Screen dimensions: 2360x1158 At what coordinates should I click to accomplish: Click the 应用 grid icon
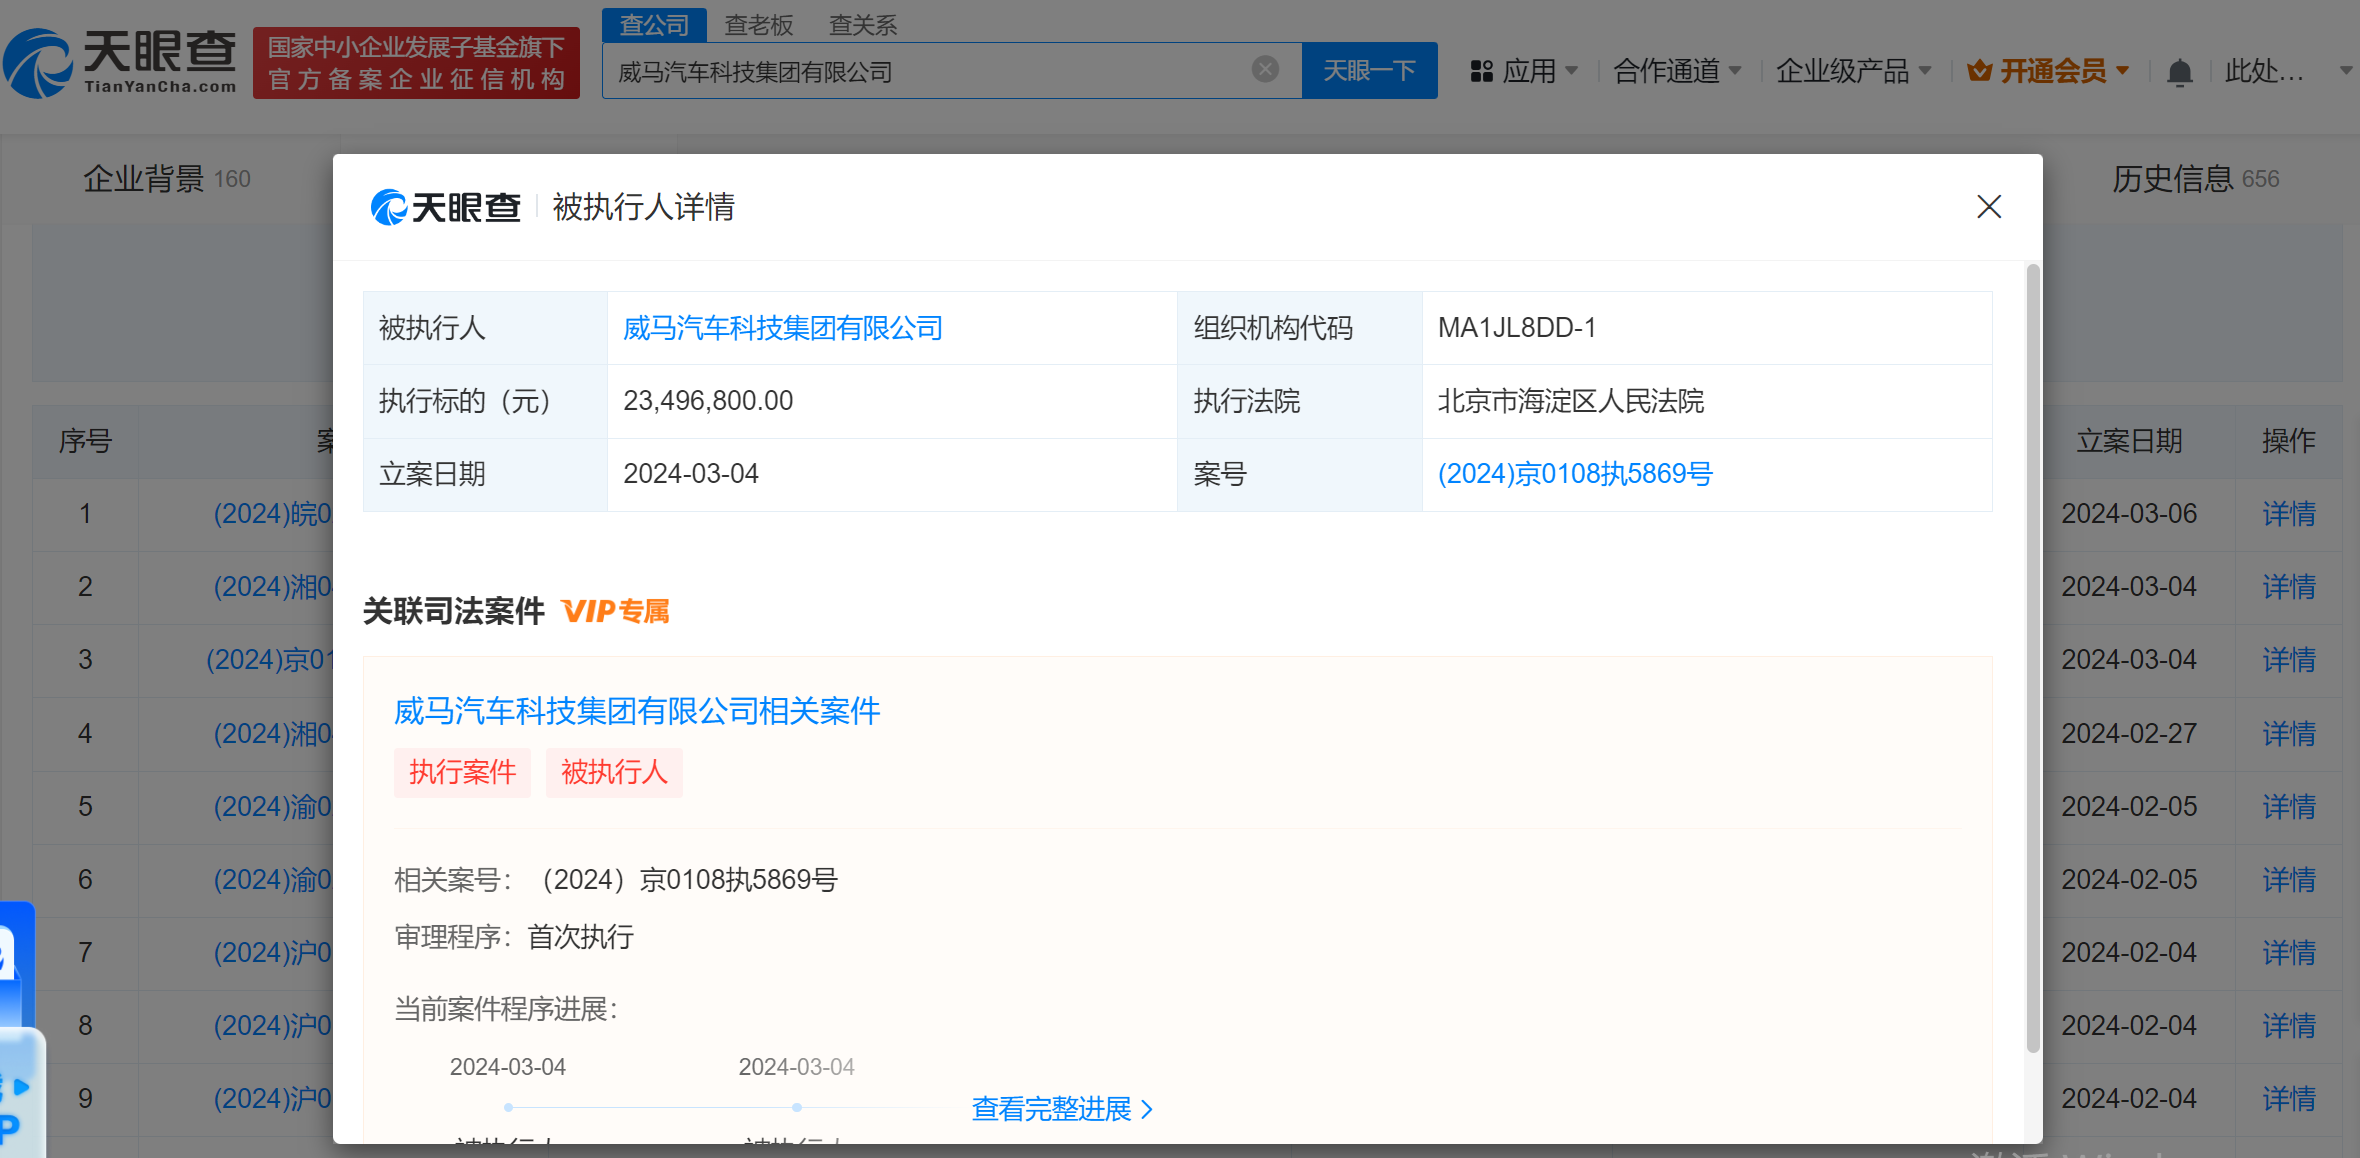pos(1481,71)
